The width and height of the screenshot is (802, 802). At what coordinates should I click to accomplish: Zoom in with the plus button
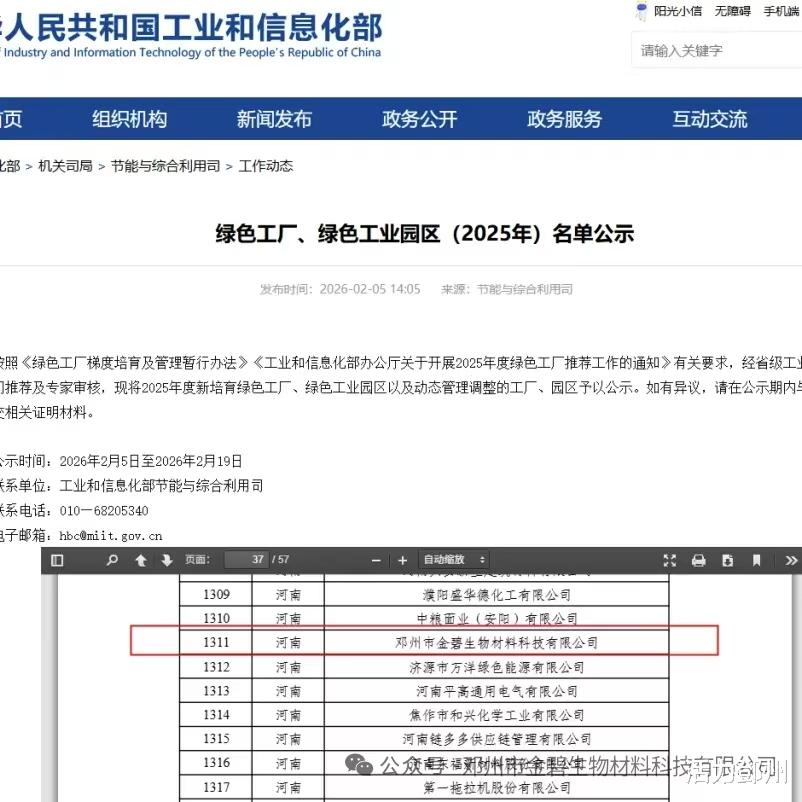[403, 561]
